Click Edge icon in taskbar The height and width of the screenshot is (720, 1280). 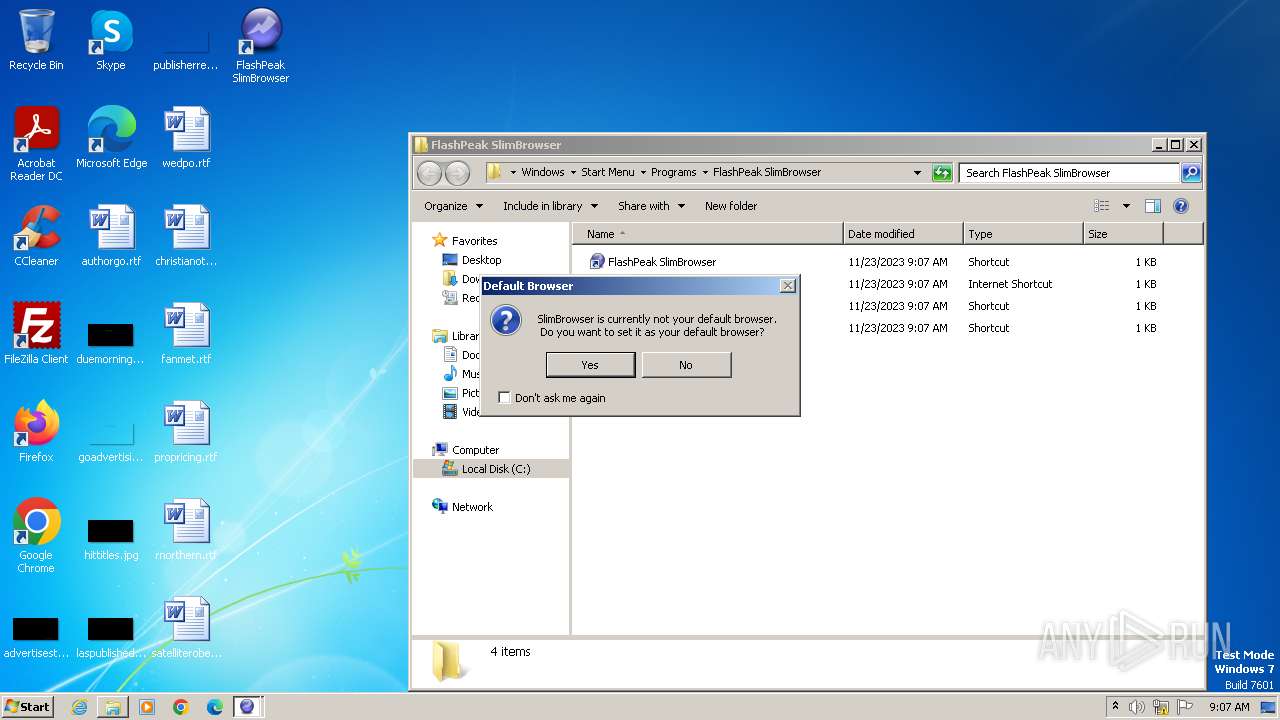coord(214,707)
